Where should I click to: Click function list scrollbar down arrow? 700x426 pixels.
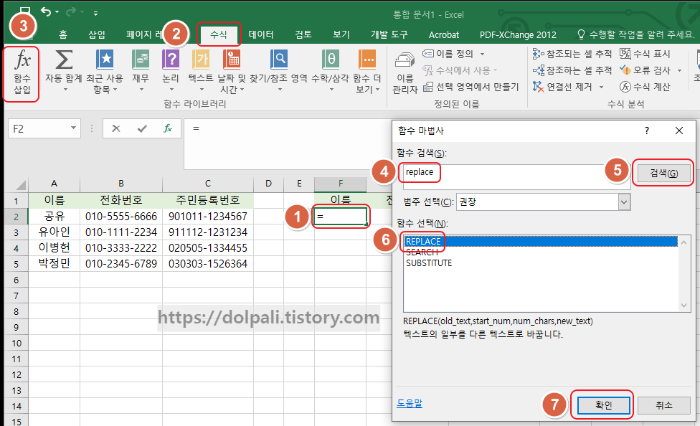[x=684, y=305]
